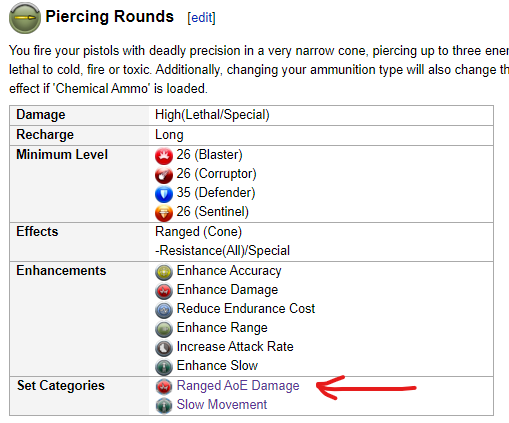
Task: Click the Reduce Endurance Cost icon
Action: (x=164, y=310)
